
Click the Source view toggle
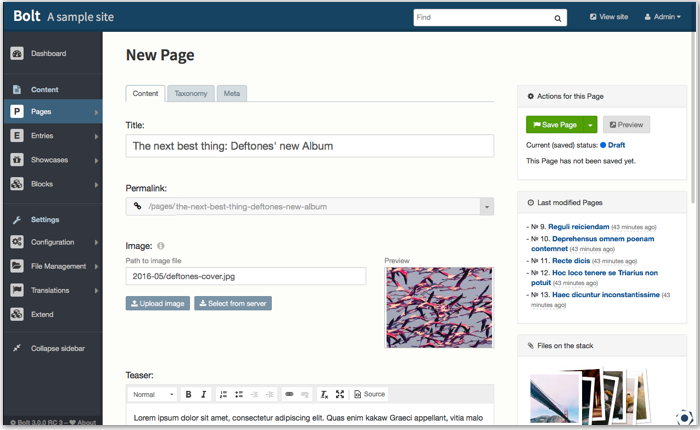[369, 394]
